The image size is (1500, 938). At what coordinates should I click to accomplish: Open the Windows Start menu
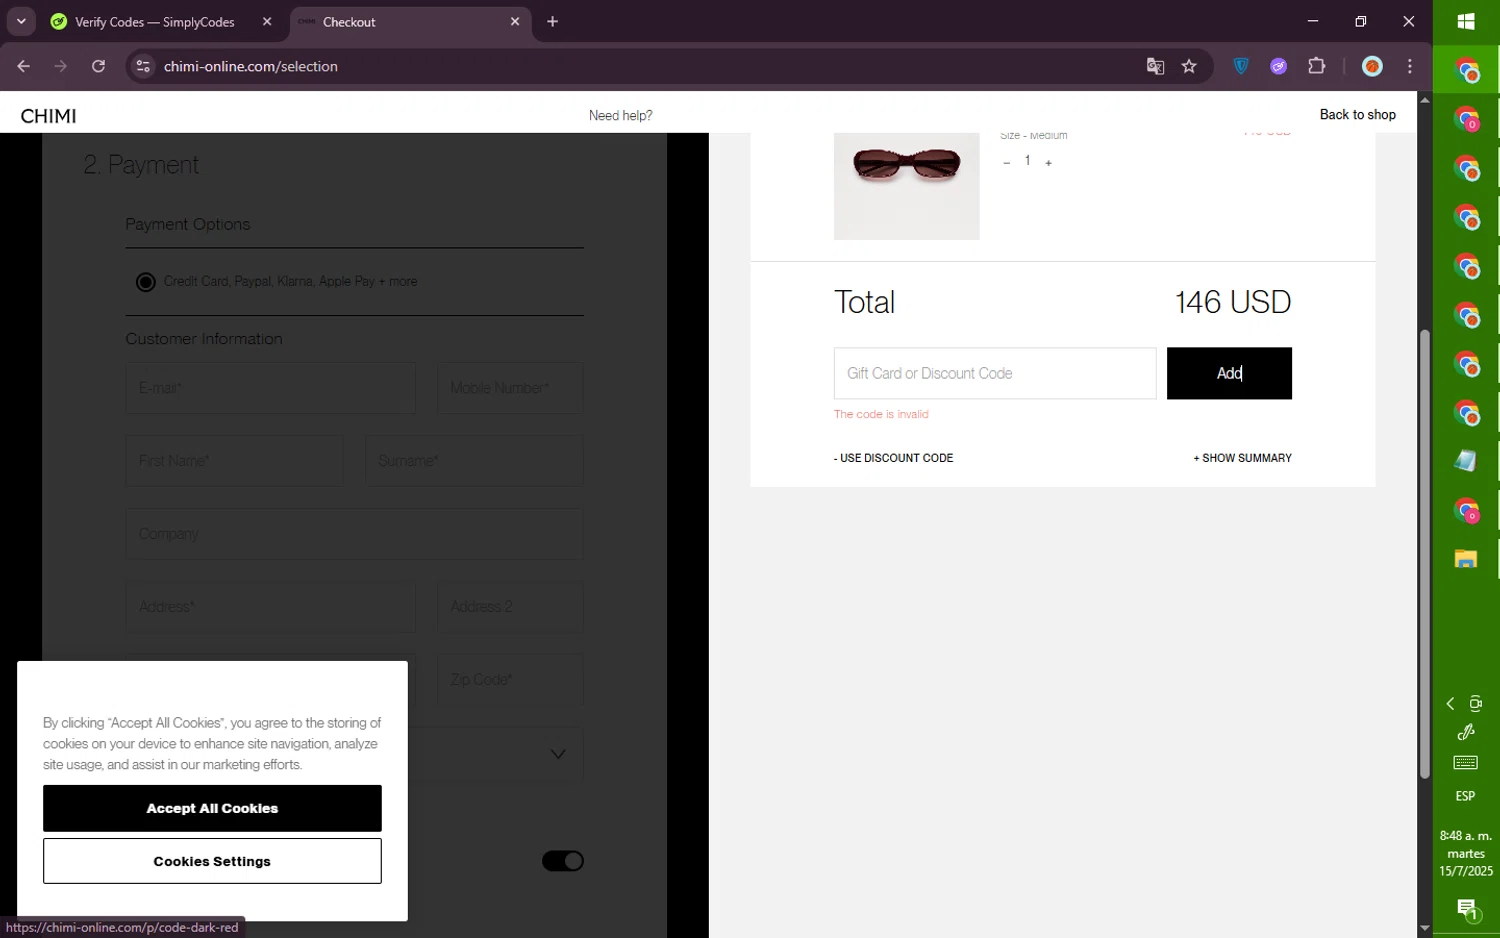pos(1466,22)
